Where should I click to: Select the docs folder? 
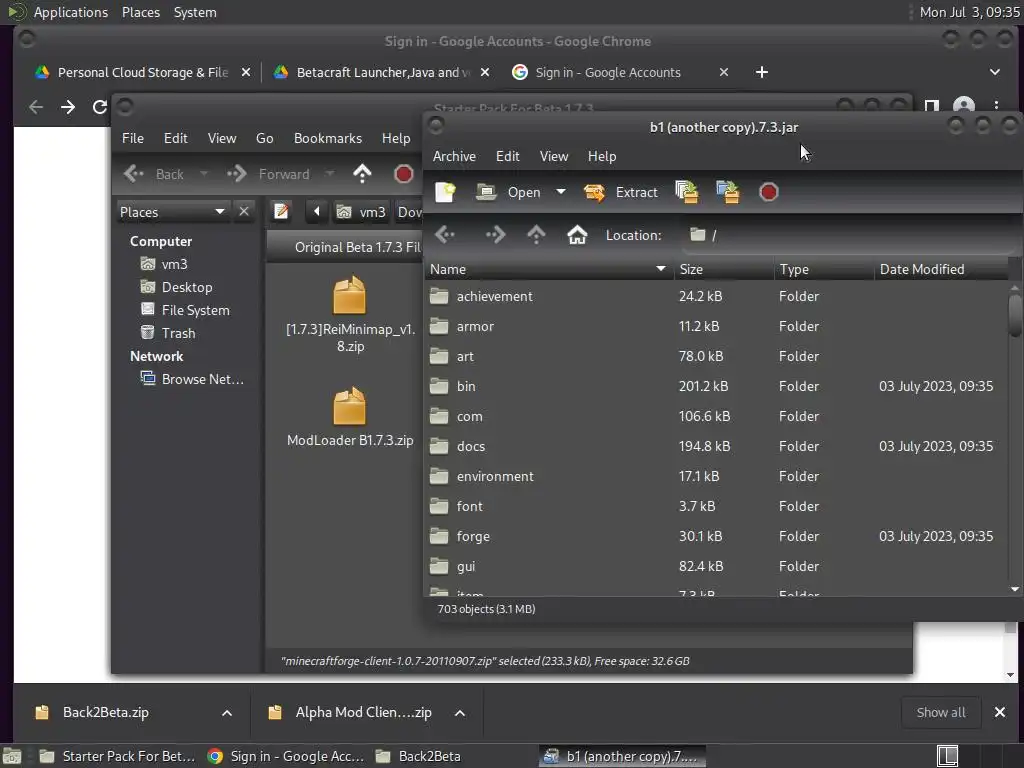(715, 447)
